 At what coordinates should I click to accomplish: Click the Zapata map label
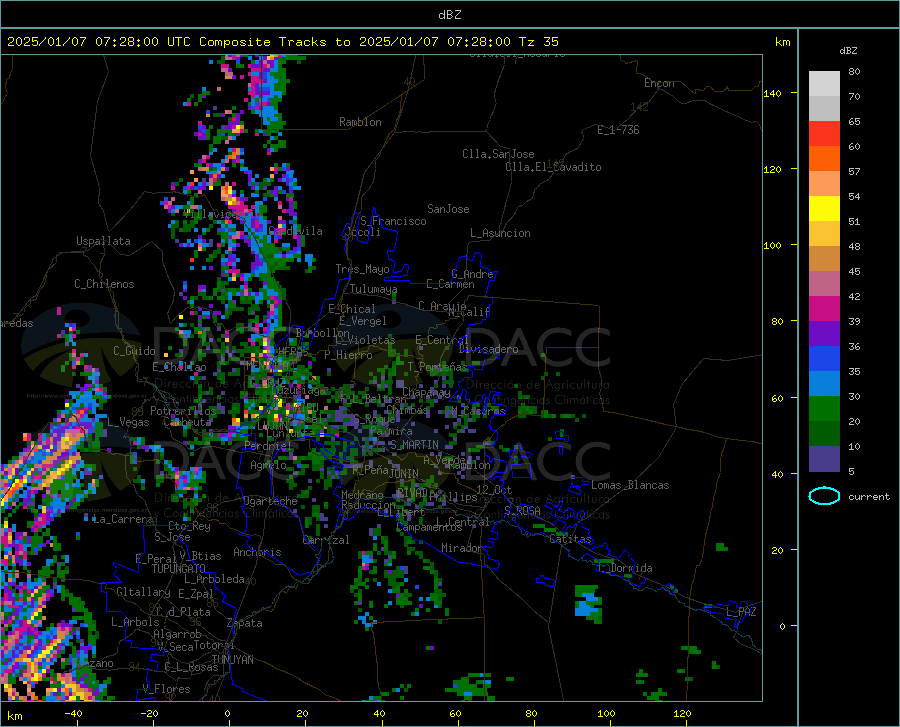coord(245,623)
